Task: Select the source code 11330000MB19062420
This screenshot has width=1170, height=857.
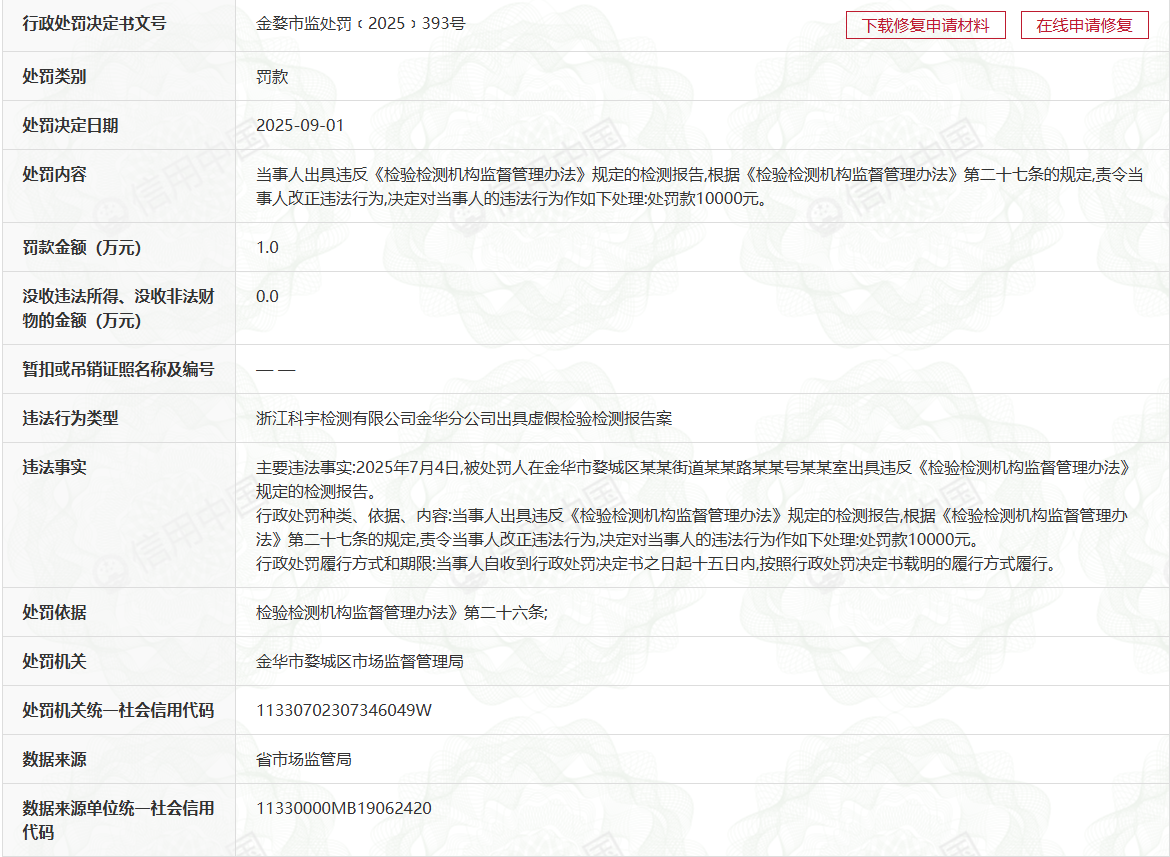Action: pyautogui.click(x=344, y=808)
